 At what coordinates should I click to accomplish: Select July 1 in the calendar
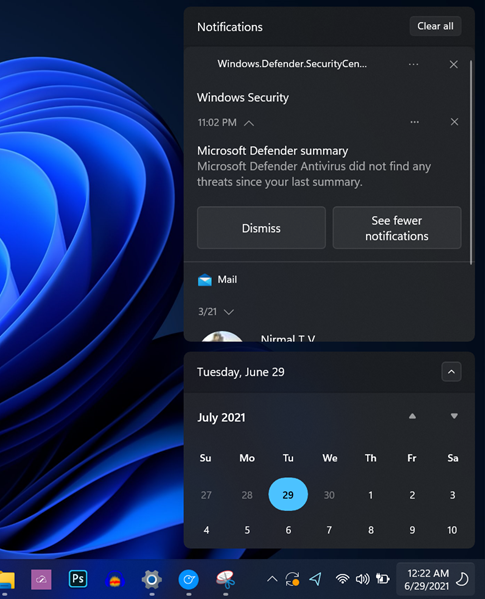[x=370, y=495]
